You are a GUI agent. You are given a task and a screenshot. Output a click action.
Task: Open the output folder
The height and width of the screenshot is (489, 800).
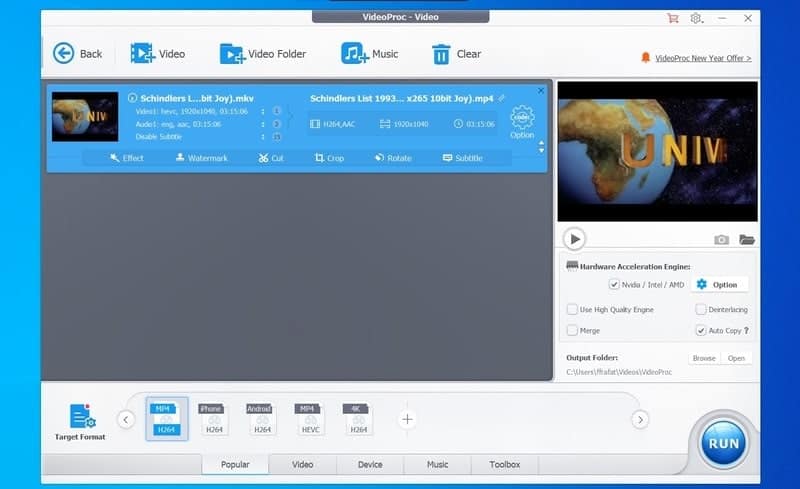tap(736, 358)
